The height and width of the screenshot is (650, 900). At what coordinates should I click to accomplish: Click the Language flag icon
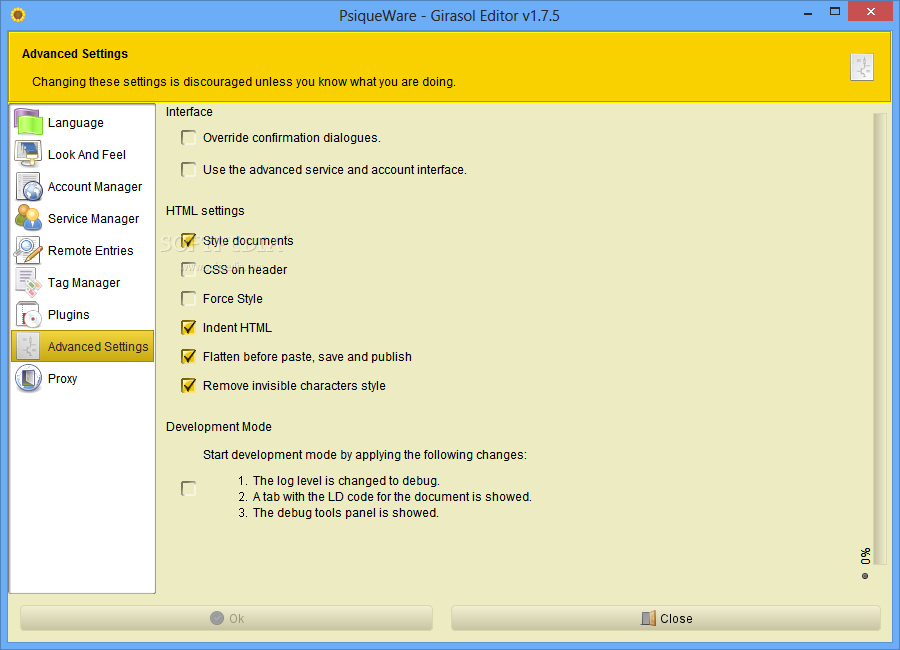28,122
